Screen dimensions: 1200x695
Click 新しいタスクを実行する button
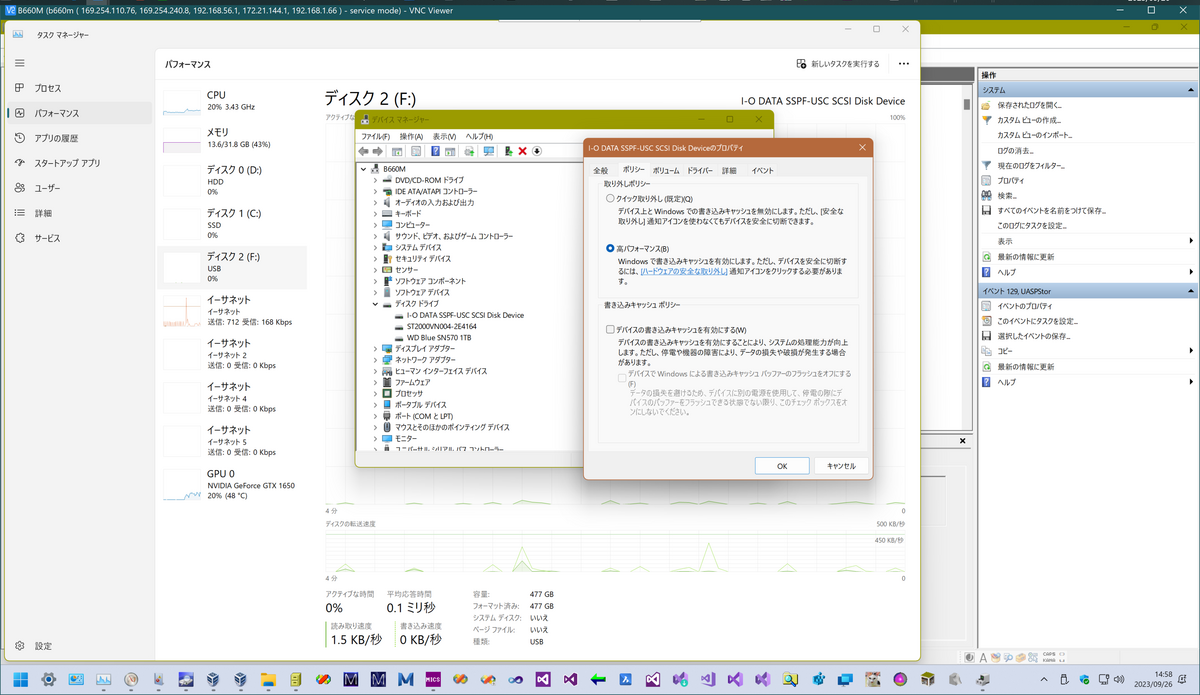pyautogui.click(x=838, y=64)
